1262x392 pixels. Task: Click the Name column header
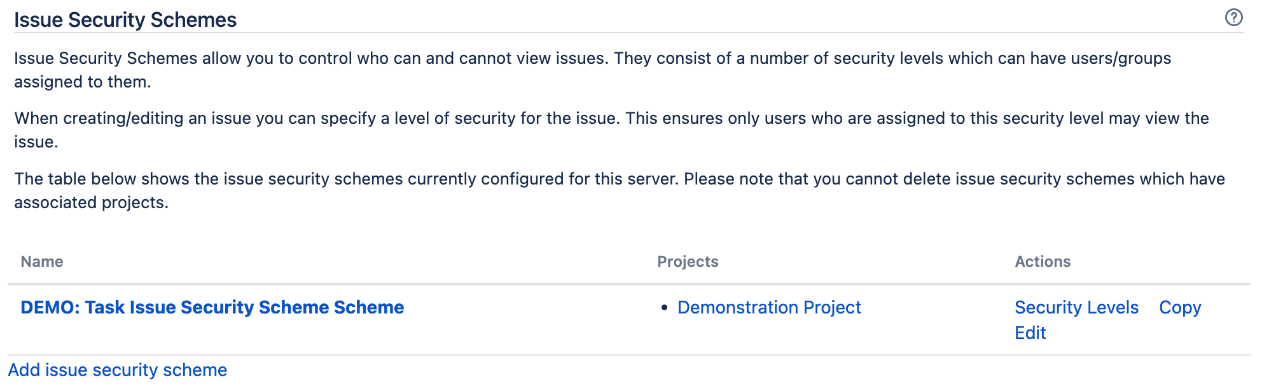click(42, 261)
